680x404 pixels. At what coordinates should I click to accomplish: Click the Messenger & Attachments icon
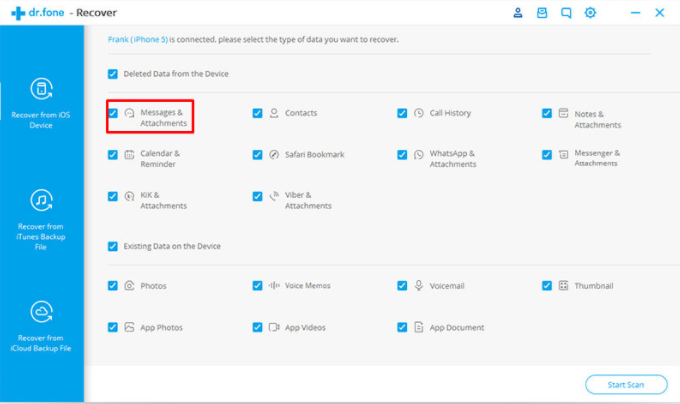563,154
